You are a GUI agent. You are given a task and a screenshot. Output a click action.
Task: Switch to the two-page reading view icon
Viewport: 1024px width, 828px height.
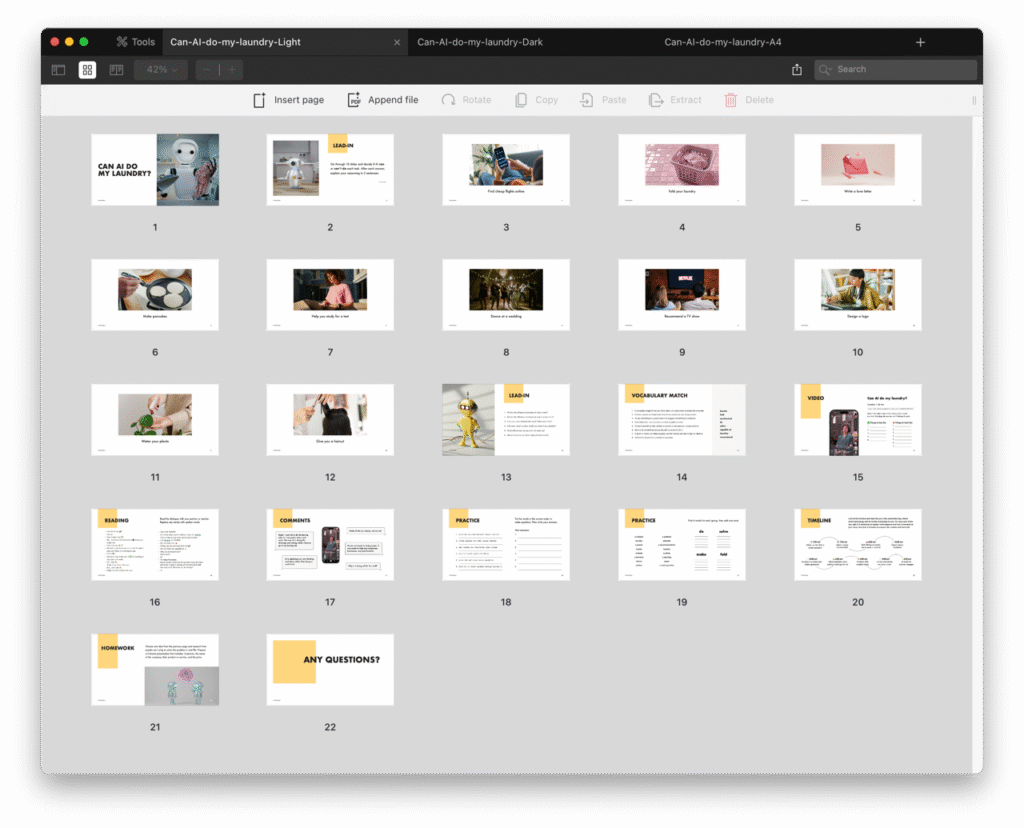point(116,70)
